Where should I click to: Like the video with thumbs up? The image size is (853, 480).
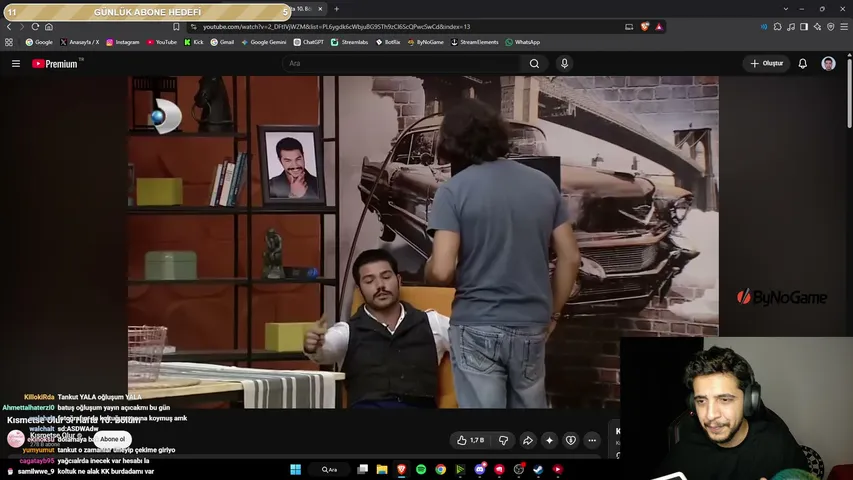[x=471, y=440]
